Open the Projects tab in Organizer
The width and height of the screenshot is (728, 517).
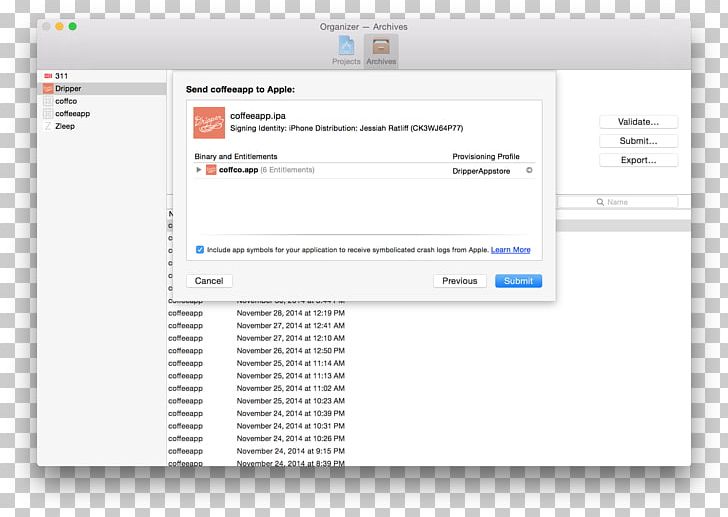coord(346,51)
